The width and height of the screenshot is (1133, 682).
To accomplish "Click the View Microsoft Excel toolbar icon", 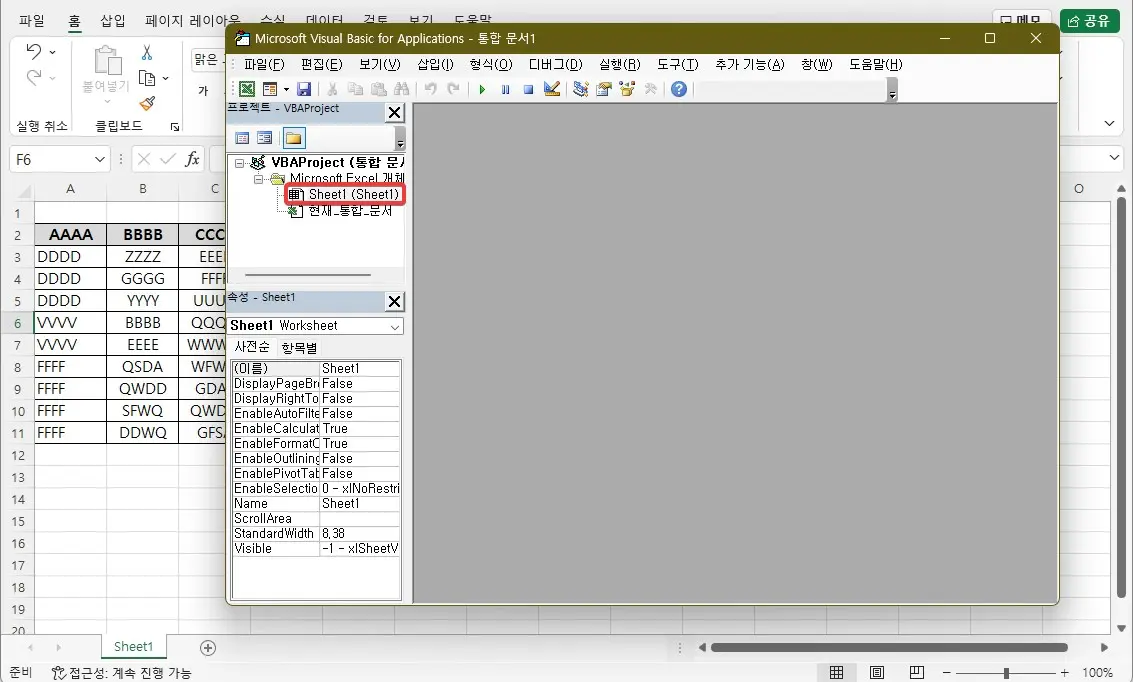I will pos(247,89).
